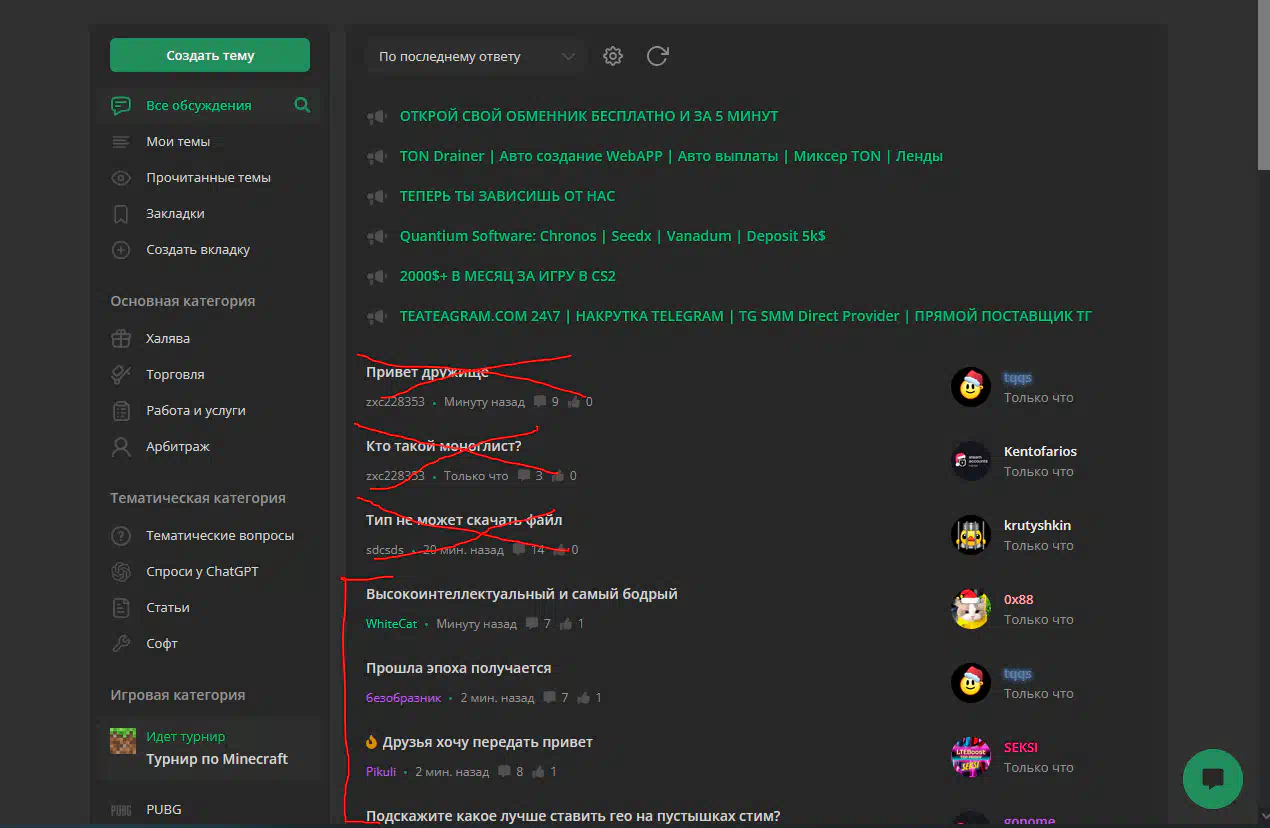Open thread Прошла эпоха получается
The width and height of the screenshot is (1270, 828).
click(x=459, y=668)
